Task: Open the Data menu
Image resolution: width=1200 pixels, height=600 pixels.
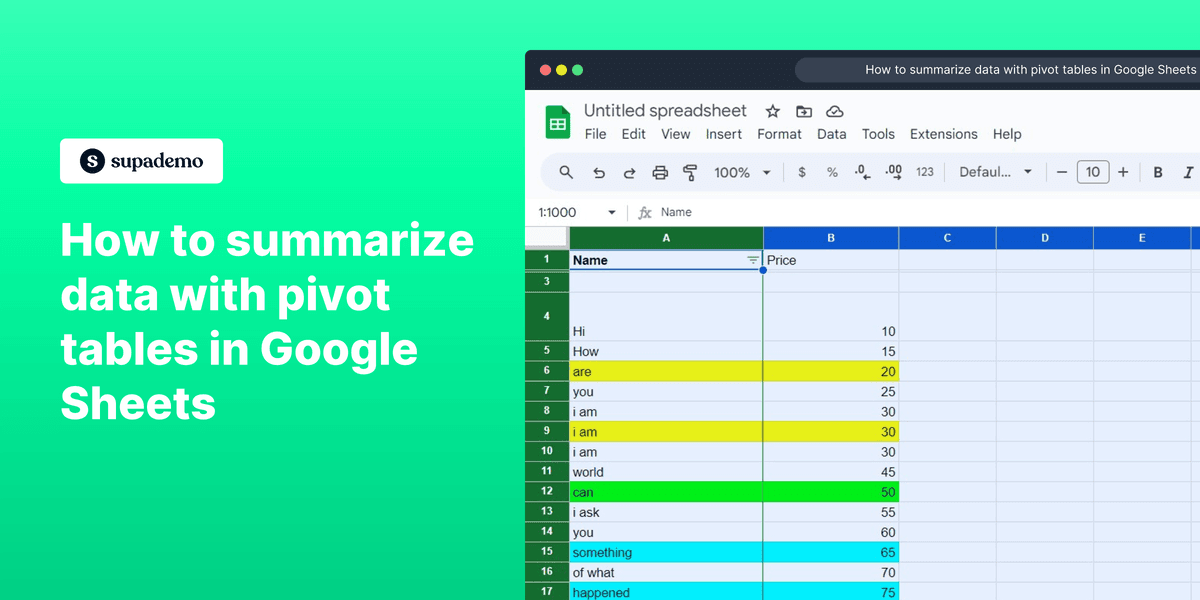Action: [831, 134]
